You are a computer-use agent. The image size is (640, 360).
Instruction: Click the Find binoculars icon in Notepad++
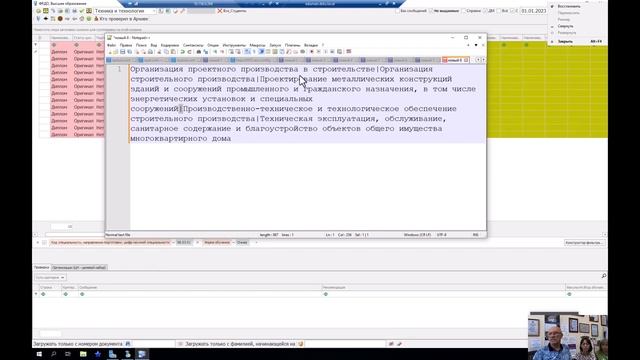(199, 52)
